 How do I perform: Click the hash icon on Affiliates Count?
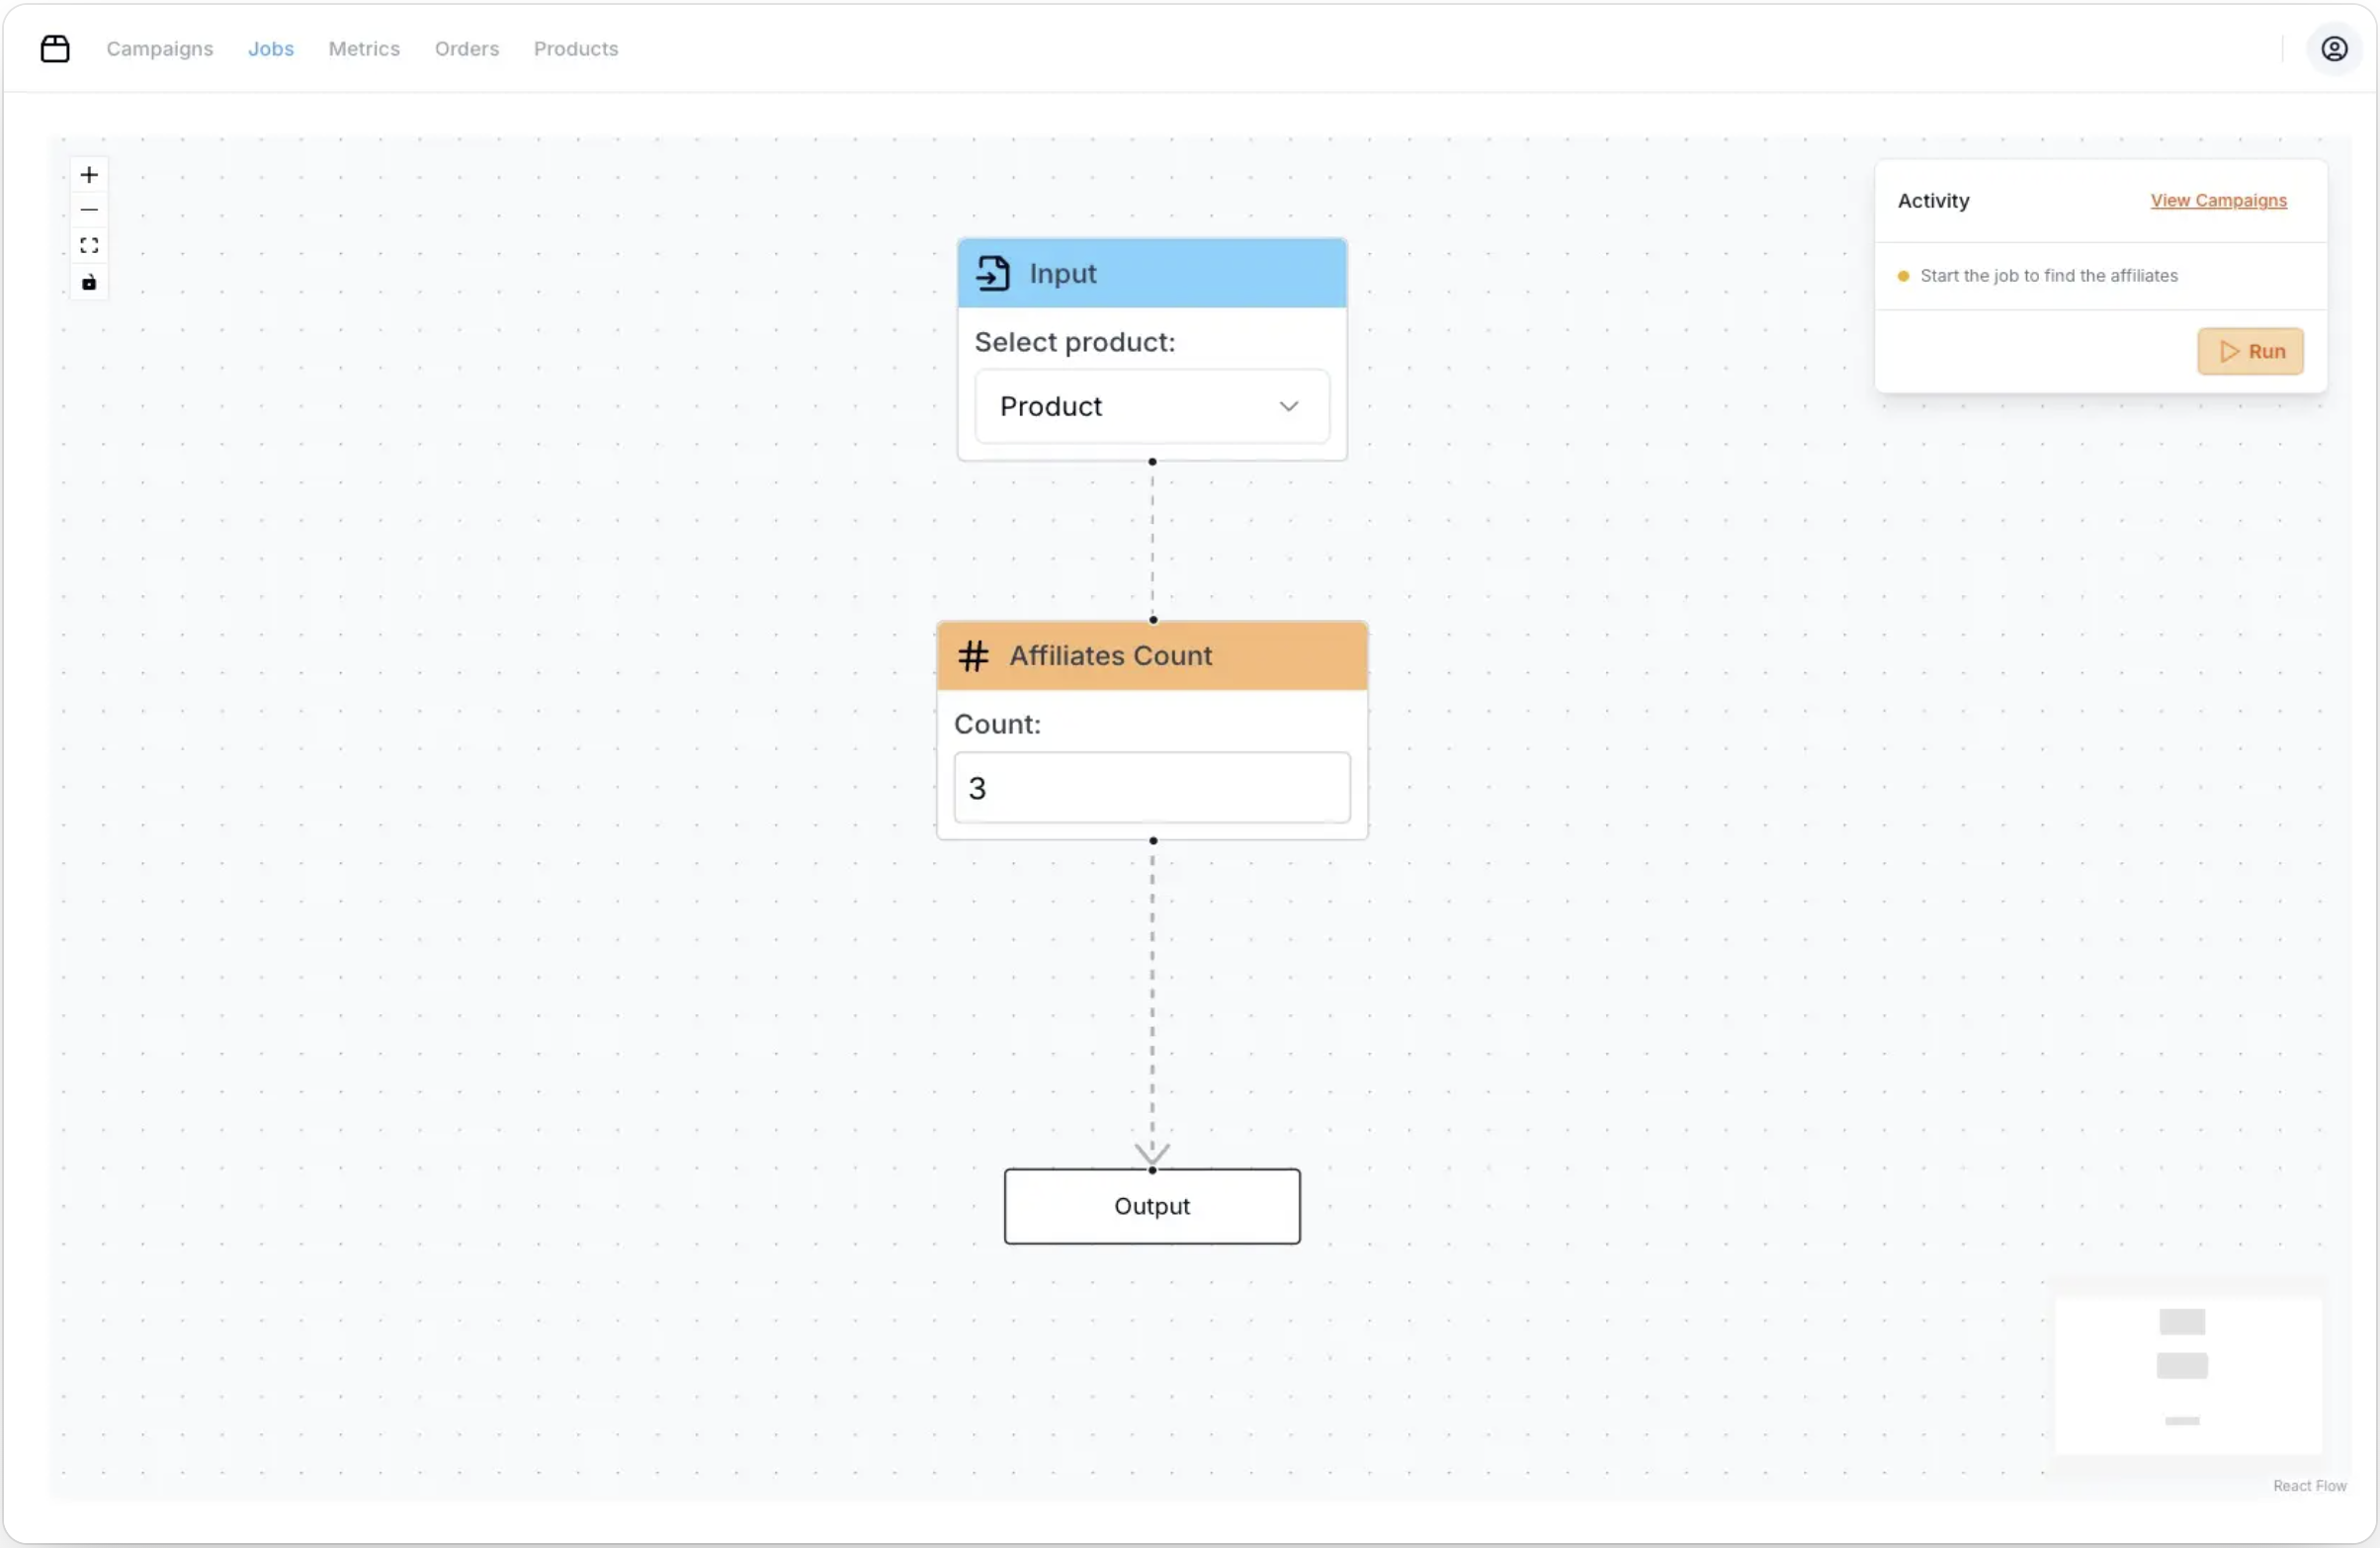[x=973, y=656]
